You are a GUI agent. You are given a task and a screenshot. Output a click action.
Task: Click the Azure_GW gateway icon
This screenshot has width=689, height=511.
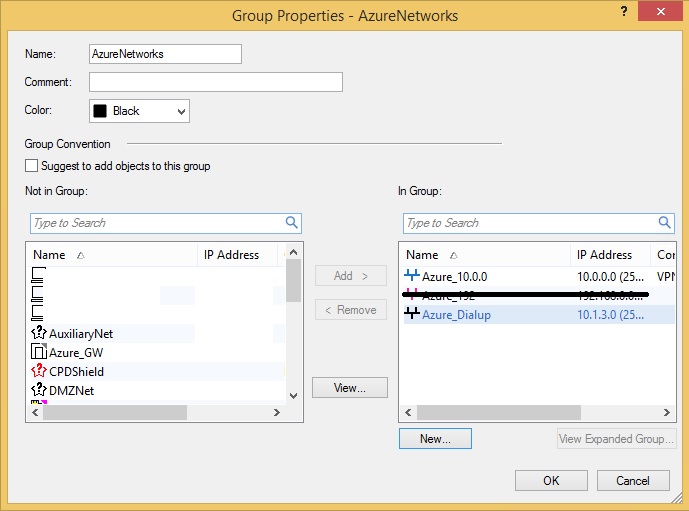(39, 352)
